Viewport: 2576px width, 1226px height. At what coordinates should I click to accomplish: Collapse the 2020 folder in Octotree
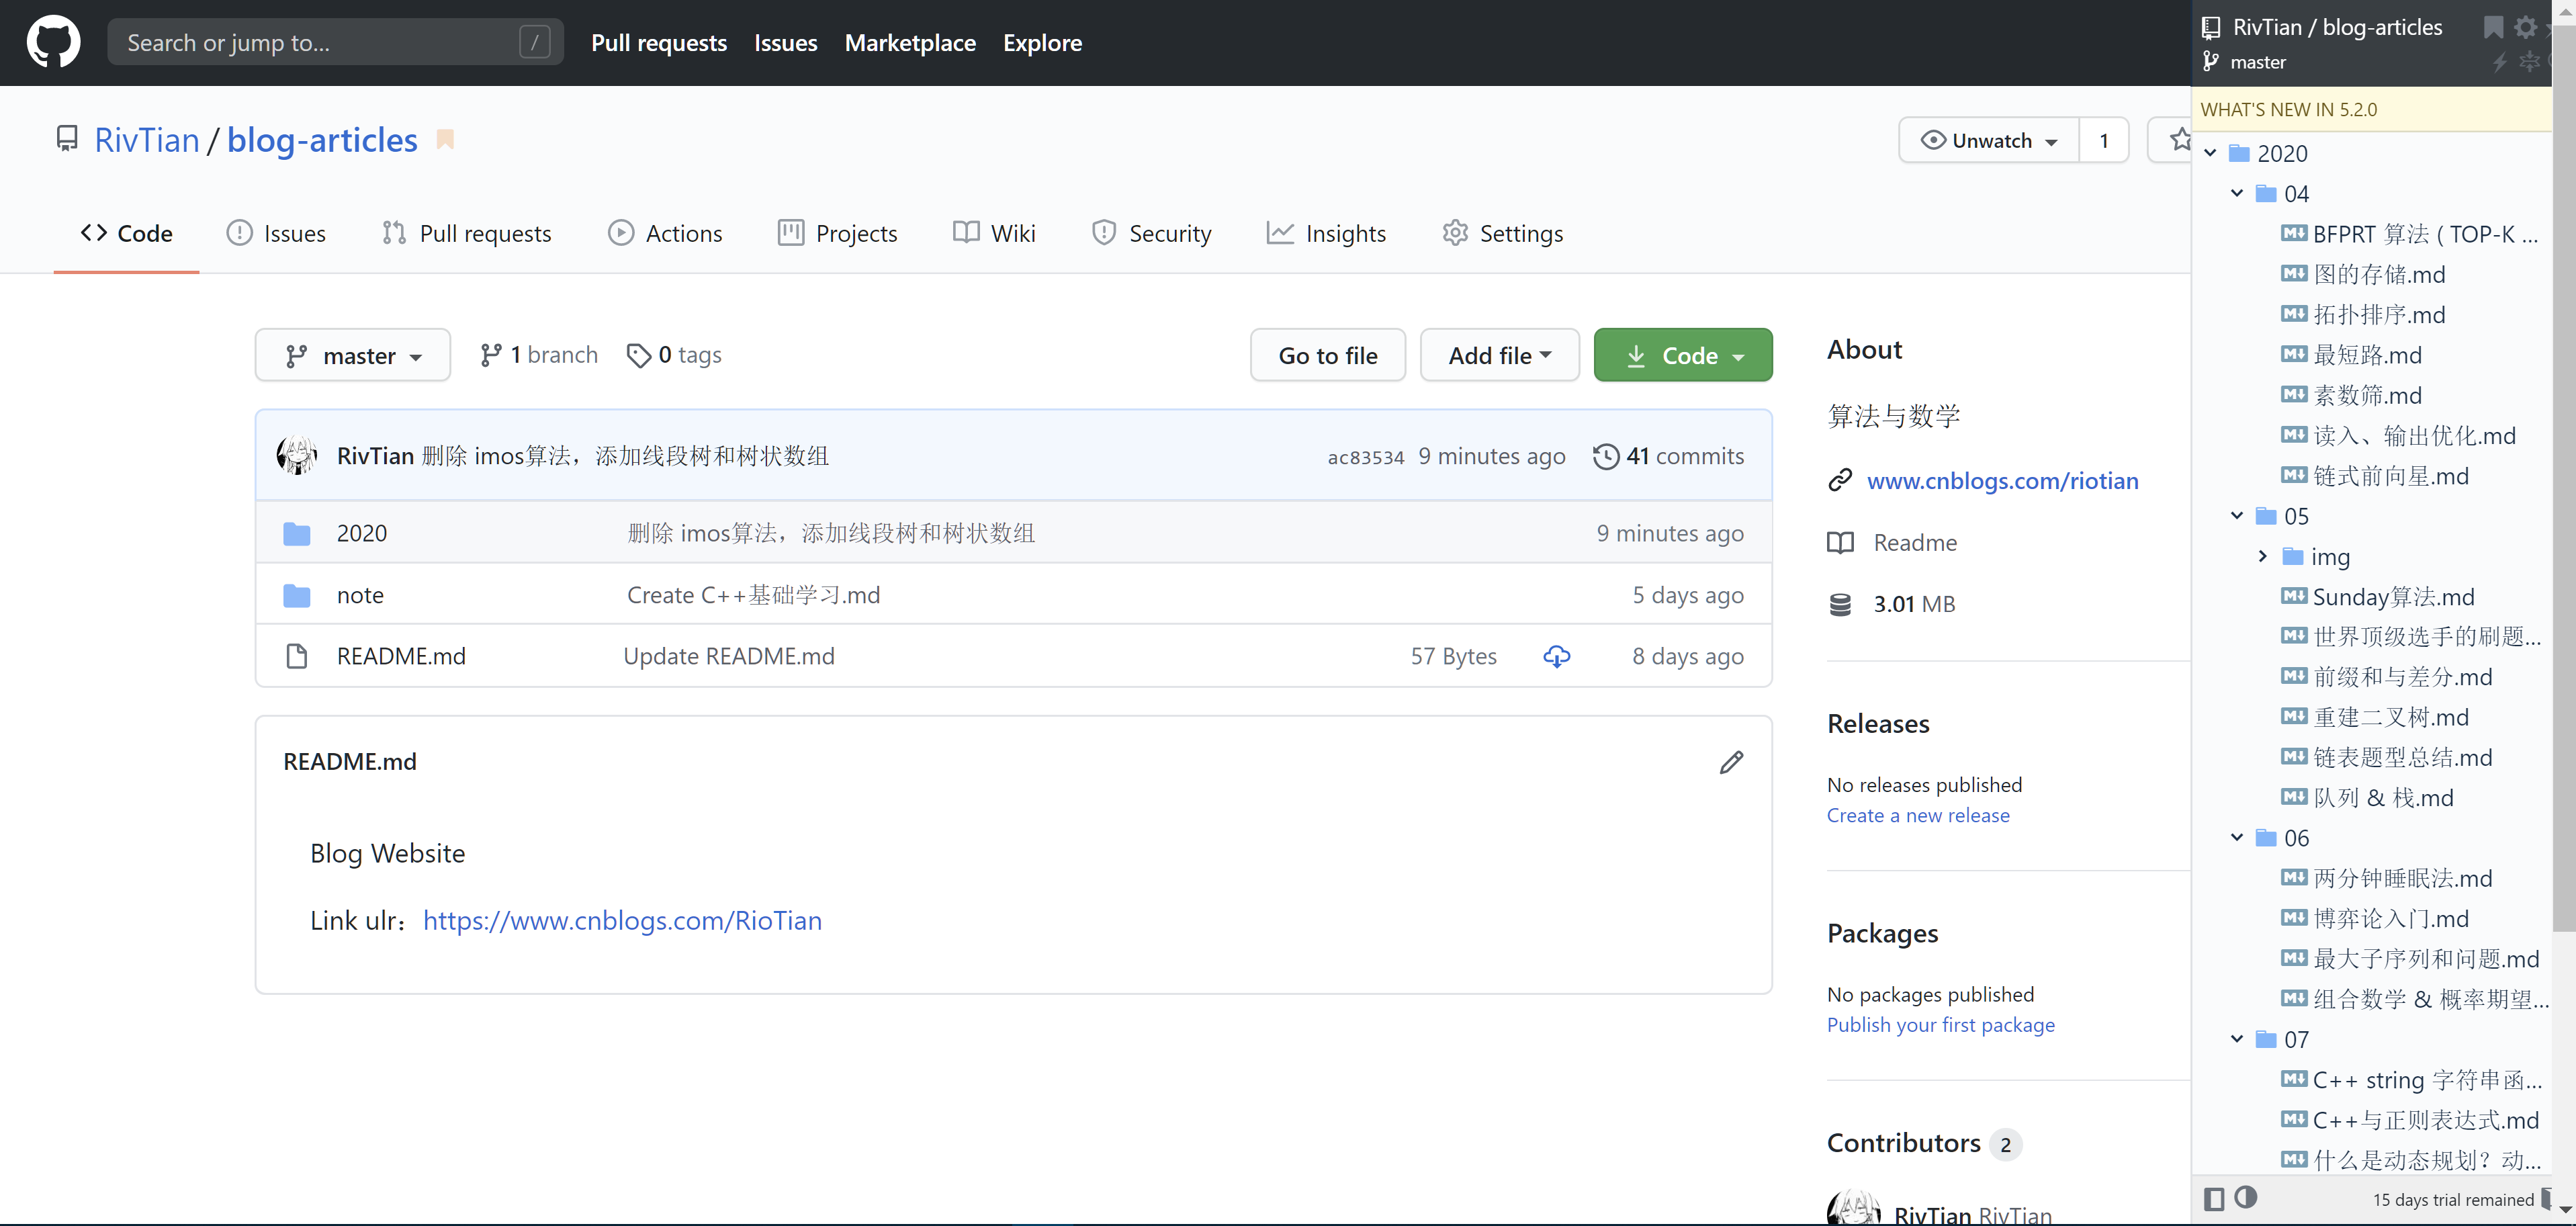point(2211,153)
